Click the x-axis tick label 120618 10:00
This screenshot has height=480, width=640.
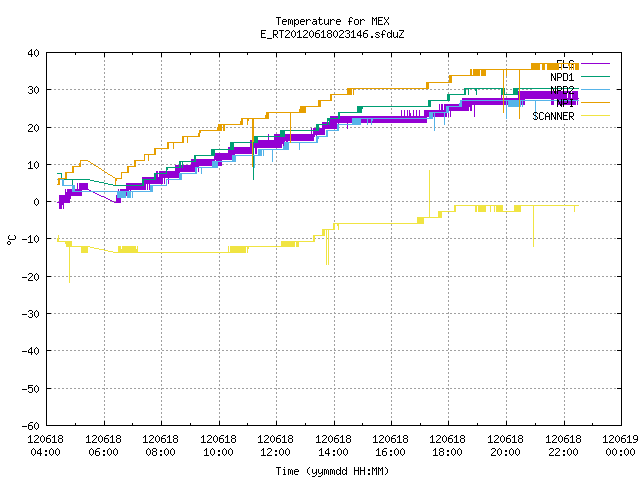point(218,446)
